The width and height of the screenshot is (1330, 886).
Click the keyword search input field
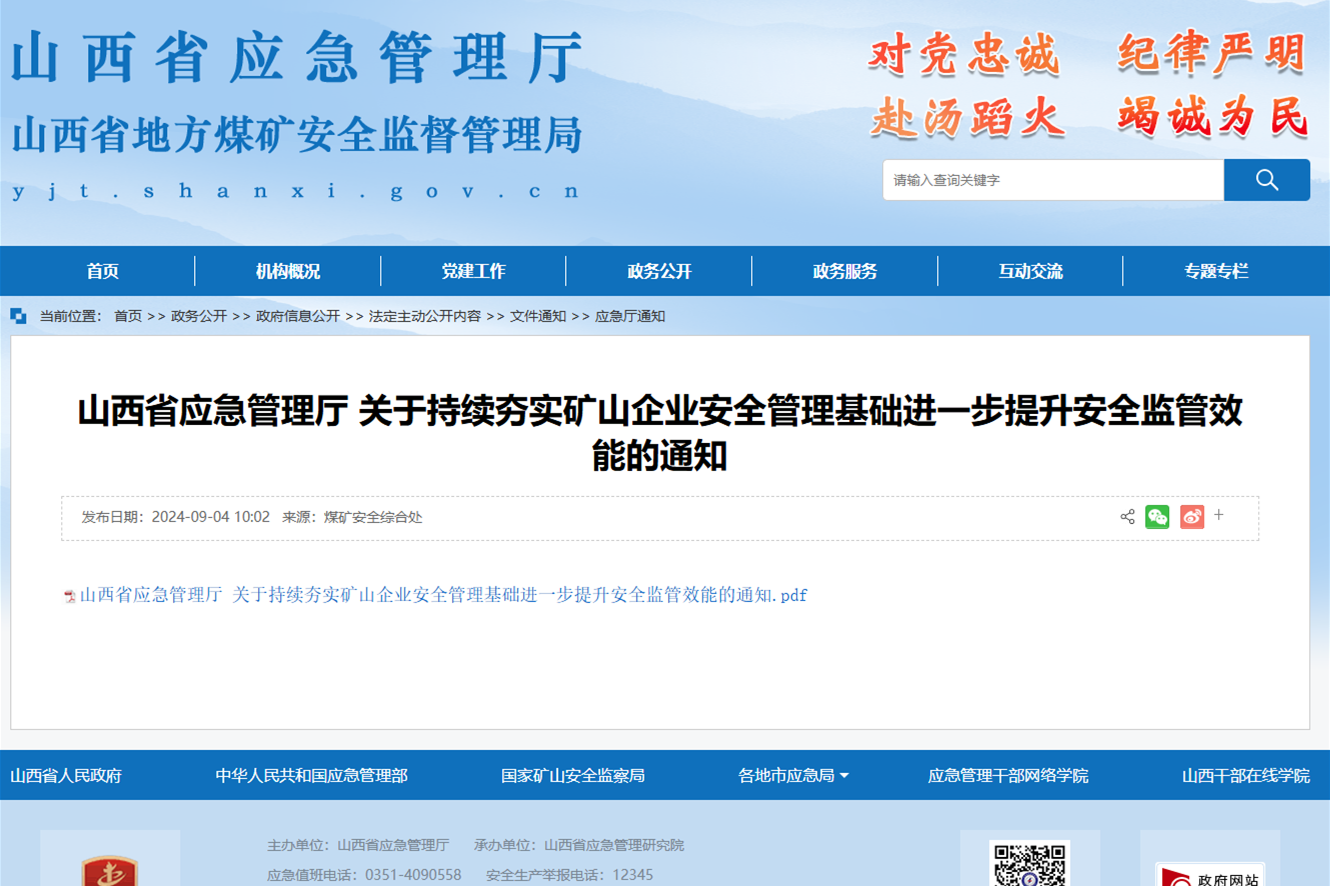coord(1052,180)
